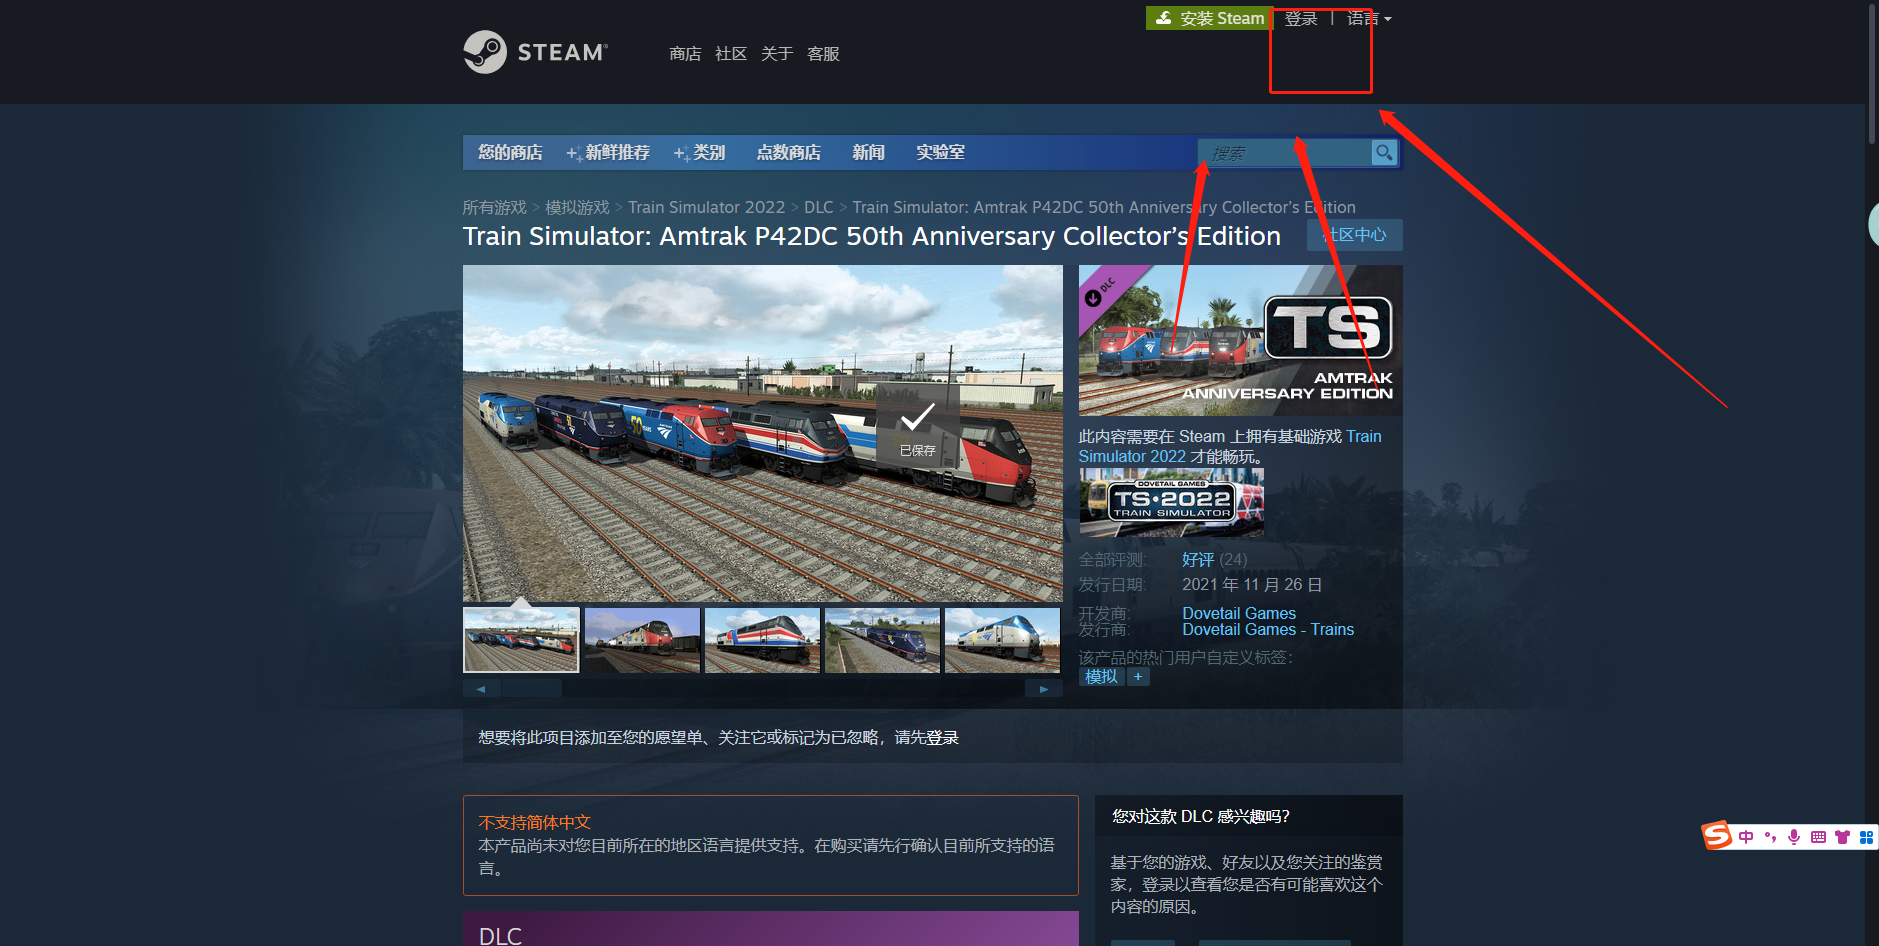Open the Sogou soft keyboard icon
This screenshot has width=1879, height=946.
click(x=1818, y=837)
